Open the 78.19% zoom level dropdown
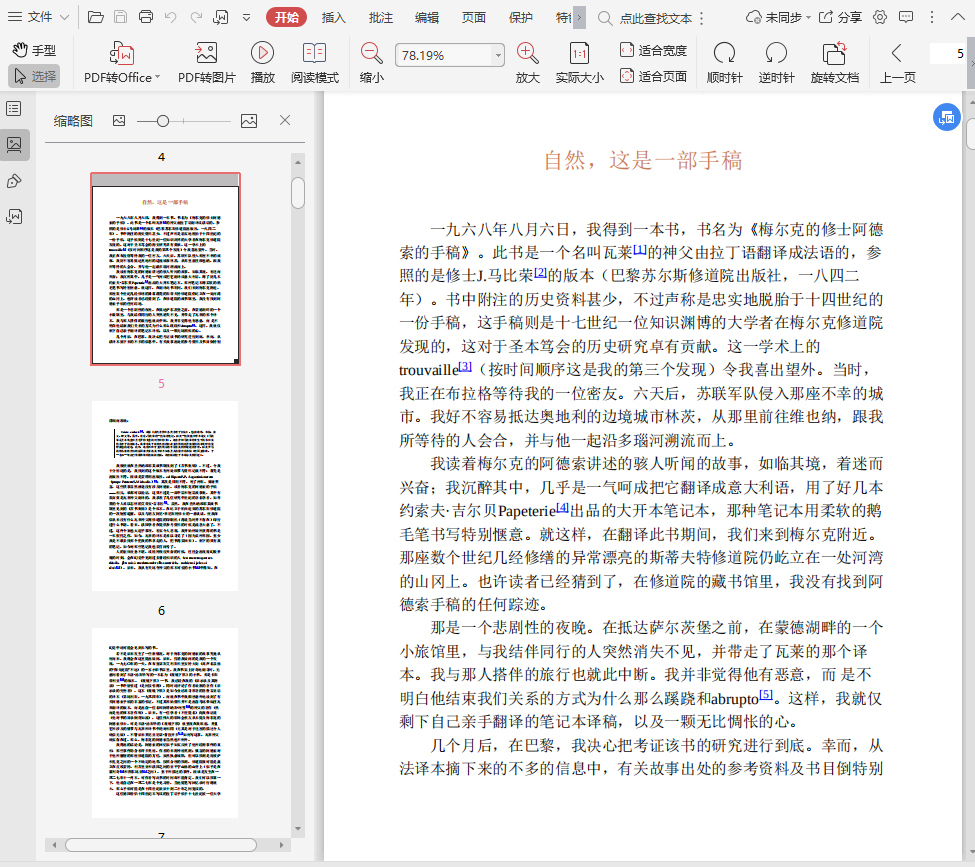 [x=498, y=56]
